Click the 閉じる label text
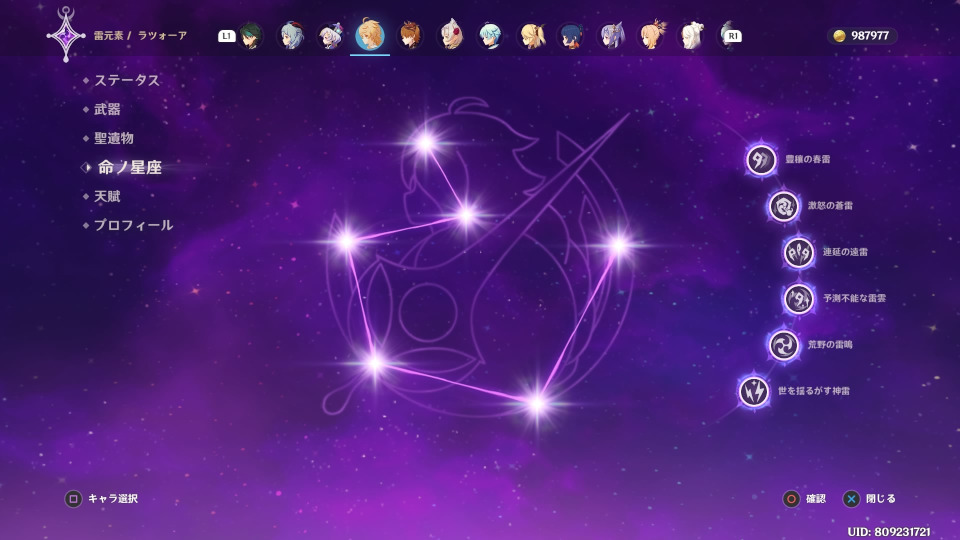 click(x=880, y=499)
